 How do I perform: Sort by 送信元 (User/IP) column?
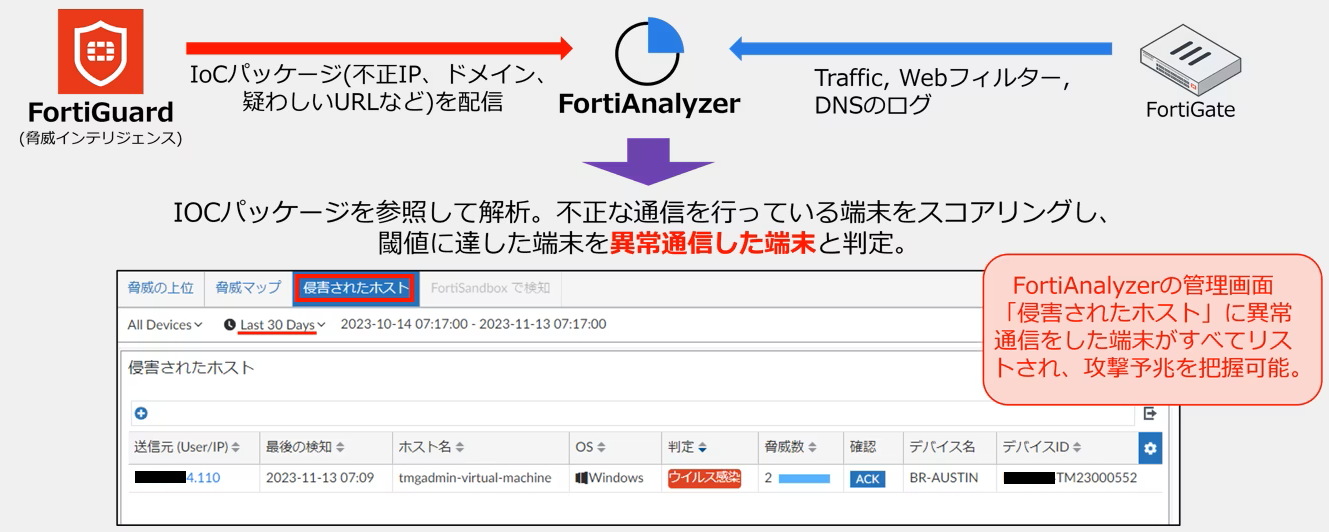[x=187, y=448]
